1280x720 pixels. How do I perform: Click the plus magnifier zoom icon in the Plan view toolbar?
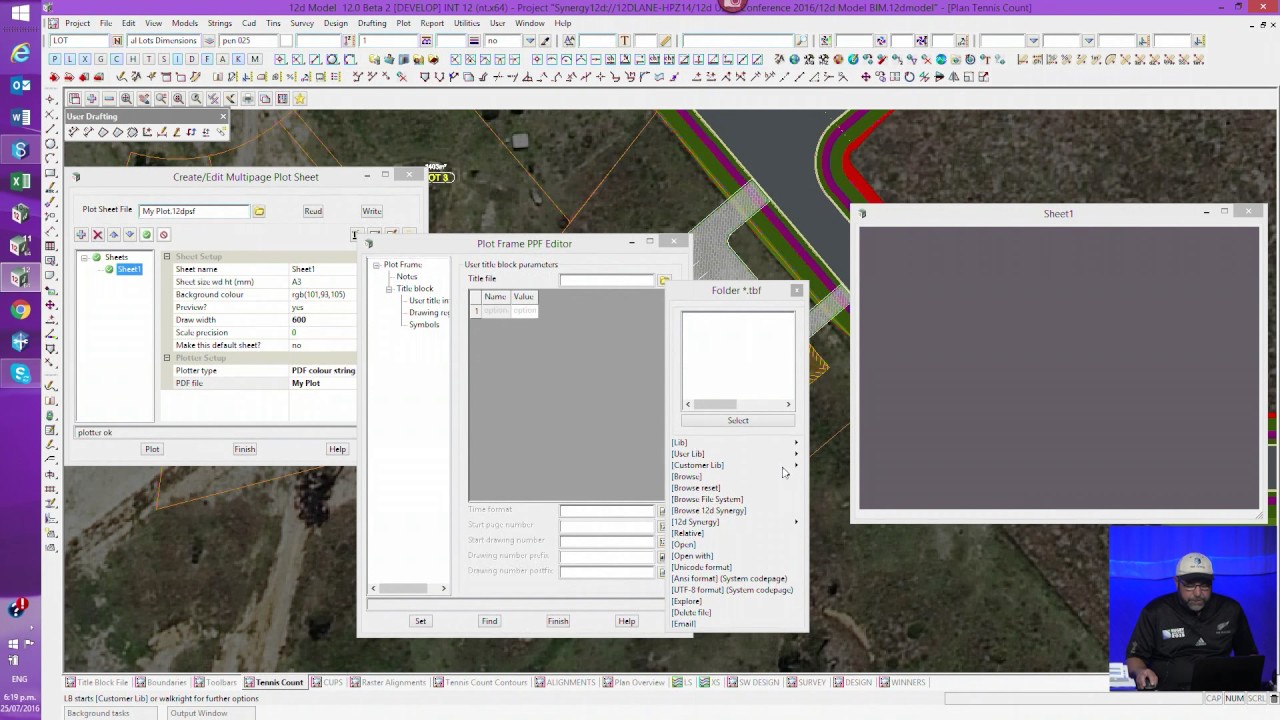[x=126, y=99]
